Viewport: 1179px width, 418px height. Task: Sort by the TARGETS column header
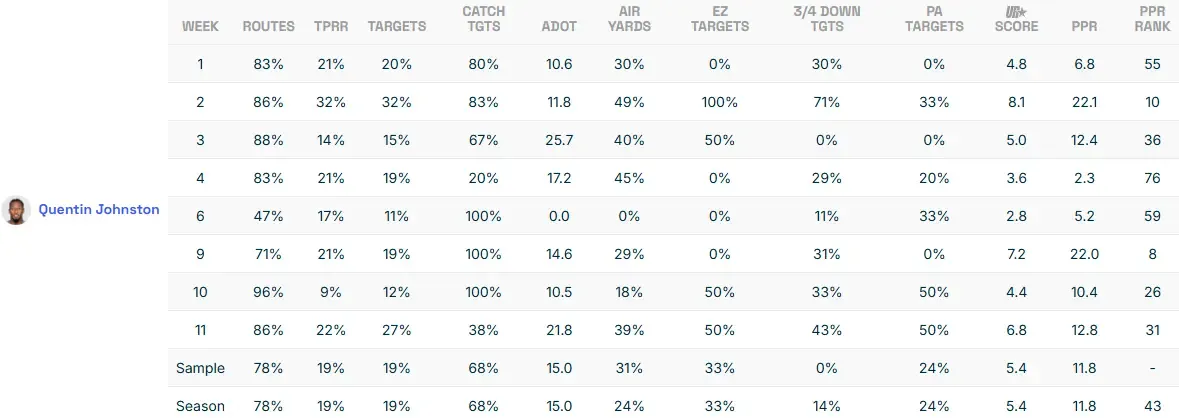click(x=396, y=27)
